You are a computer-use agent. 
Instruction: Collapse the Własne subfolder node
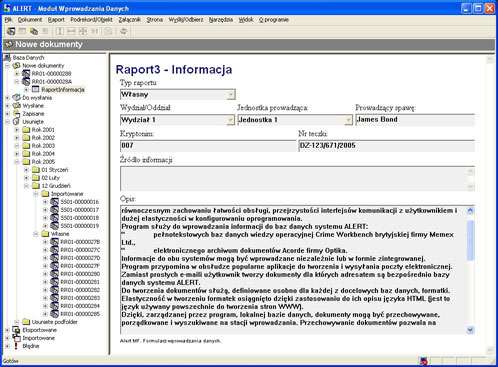pyautogui.click(x=36, y=234)
